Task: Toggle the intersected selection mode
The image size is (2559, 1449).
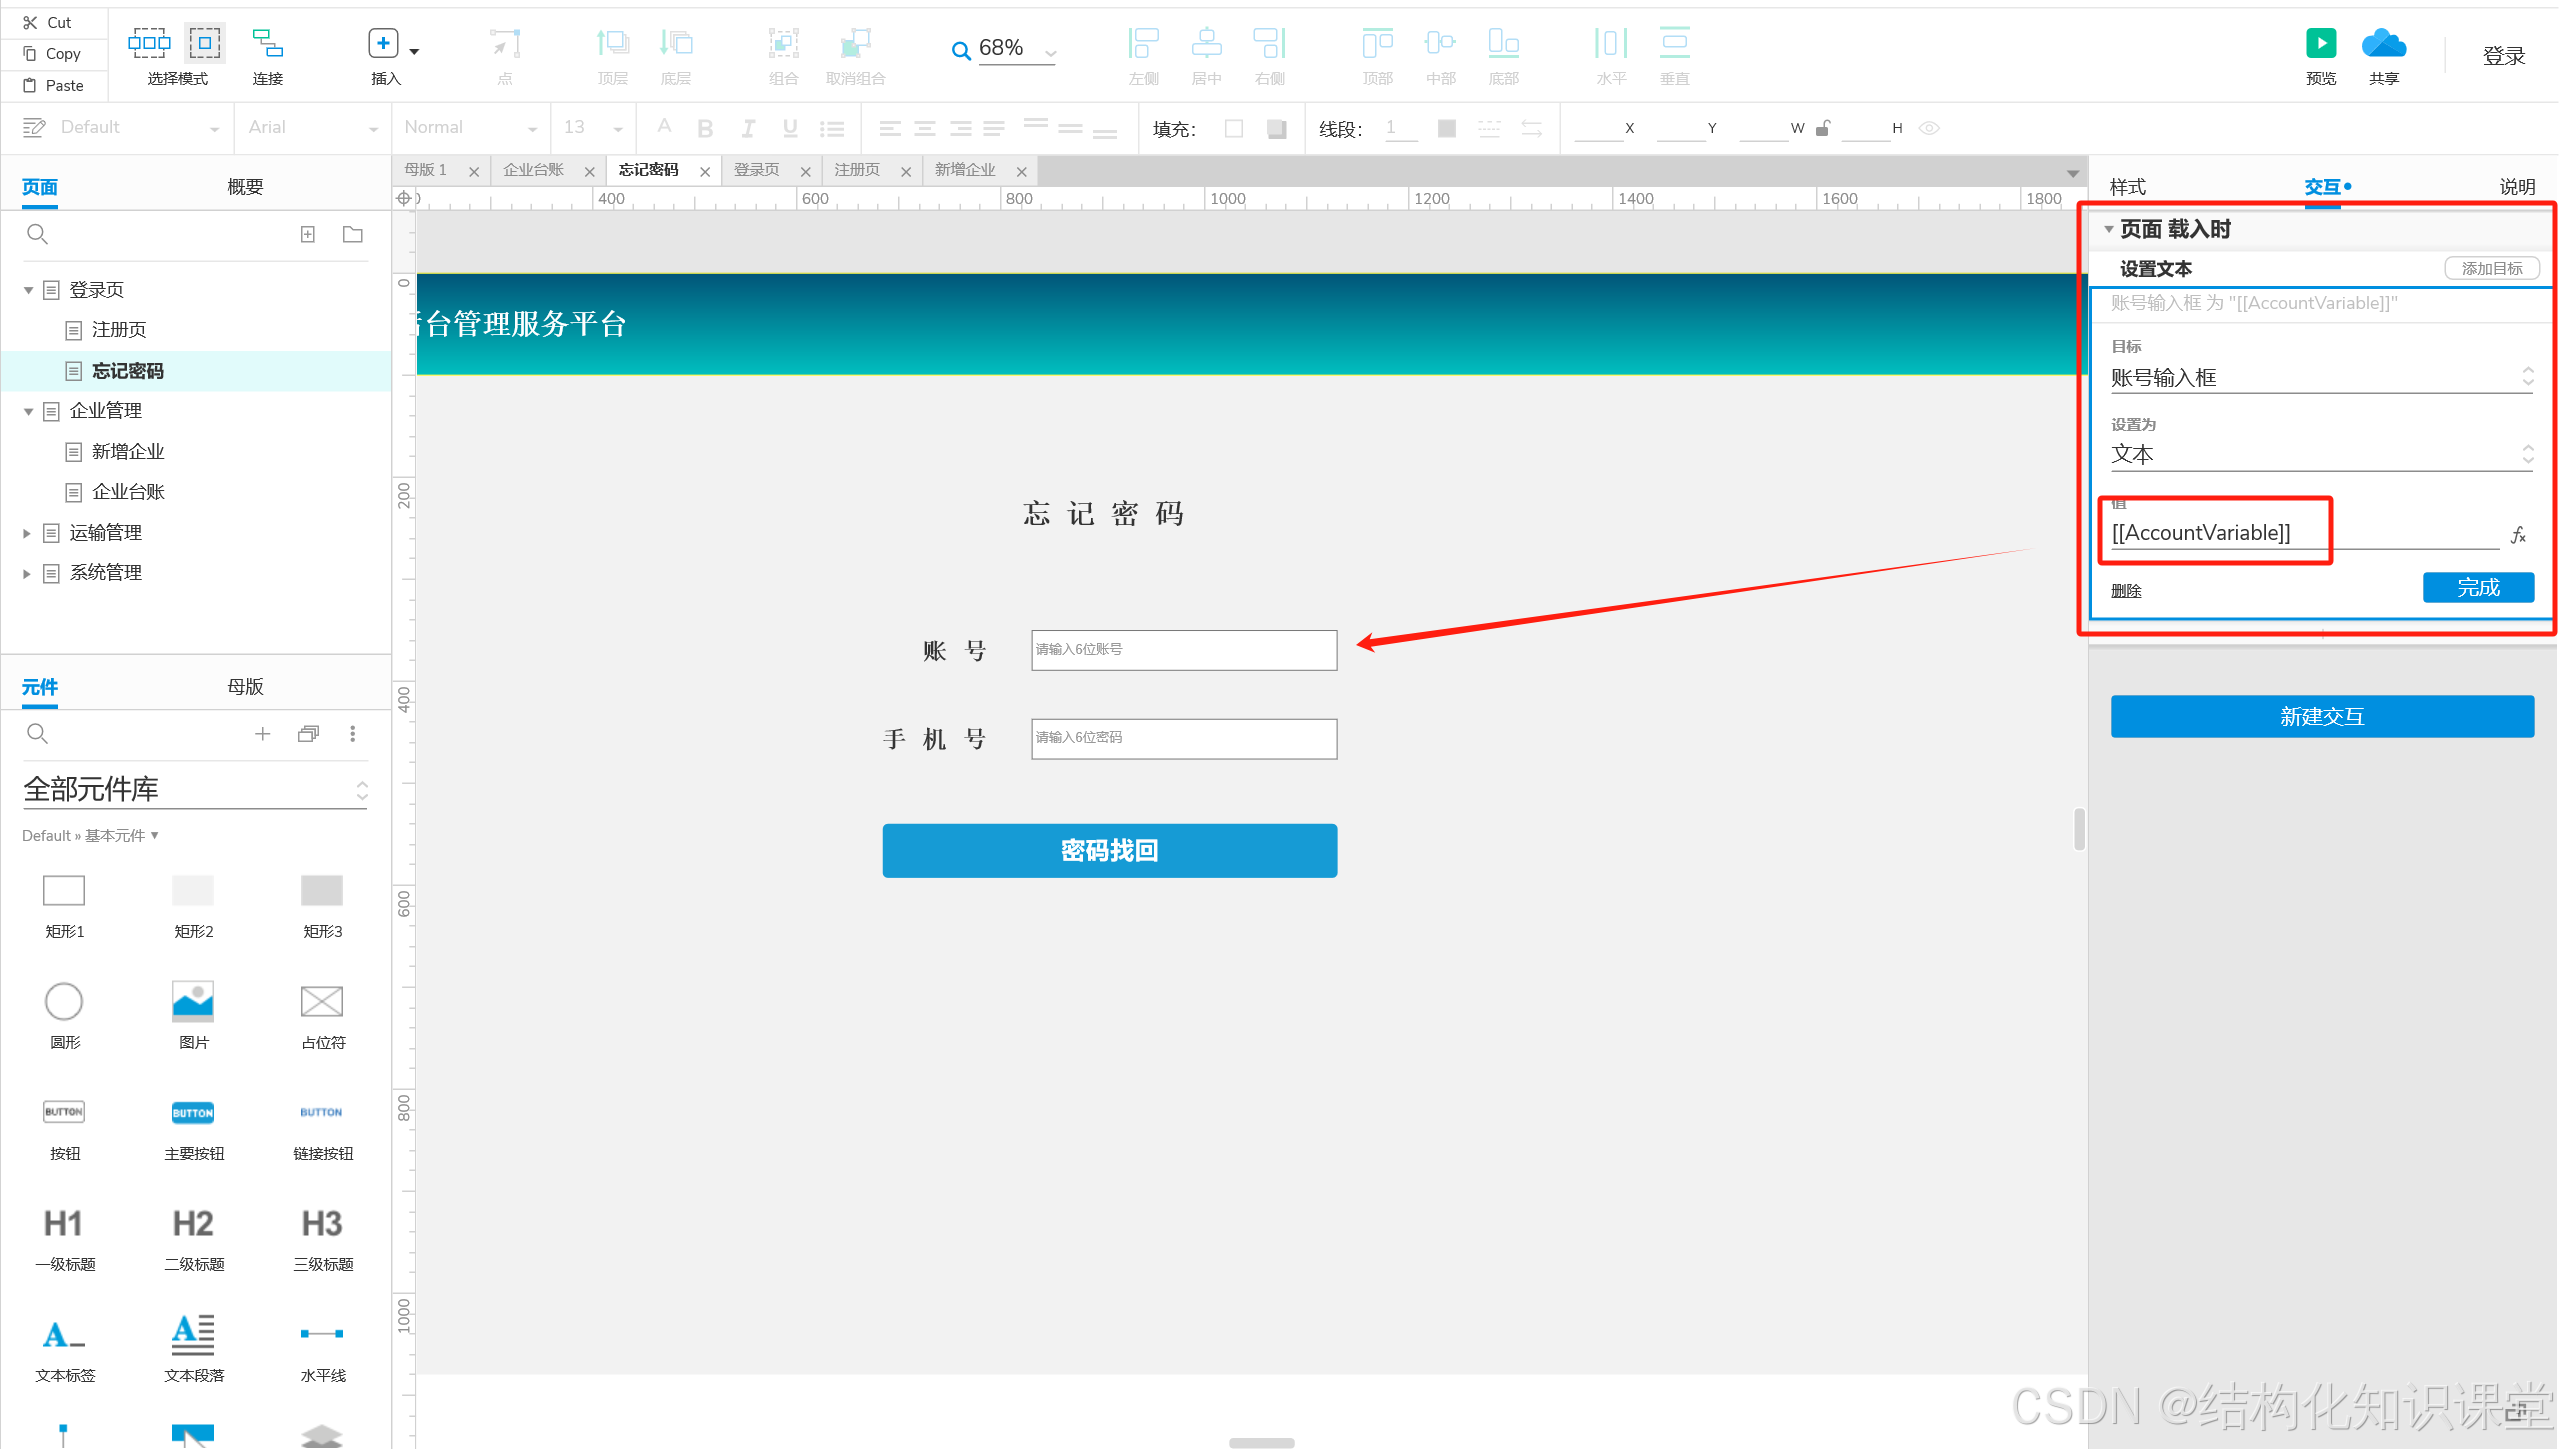Action: (149, 43)
